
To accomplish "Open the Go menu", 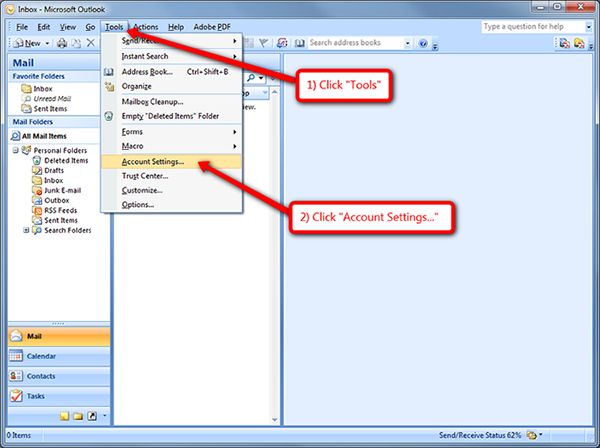I will [x=90, y=27].
